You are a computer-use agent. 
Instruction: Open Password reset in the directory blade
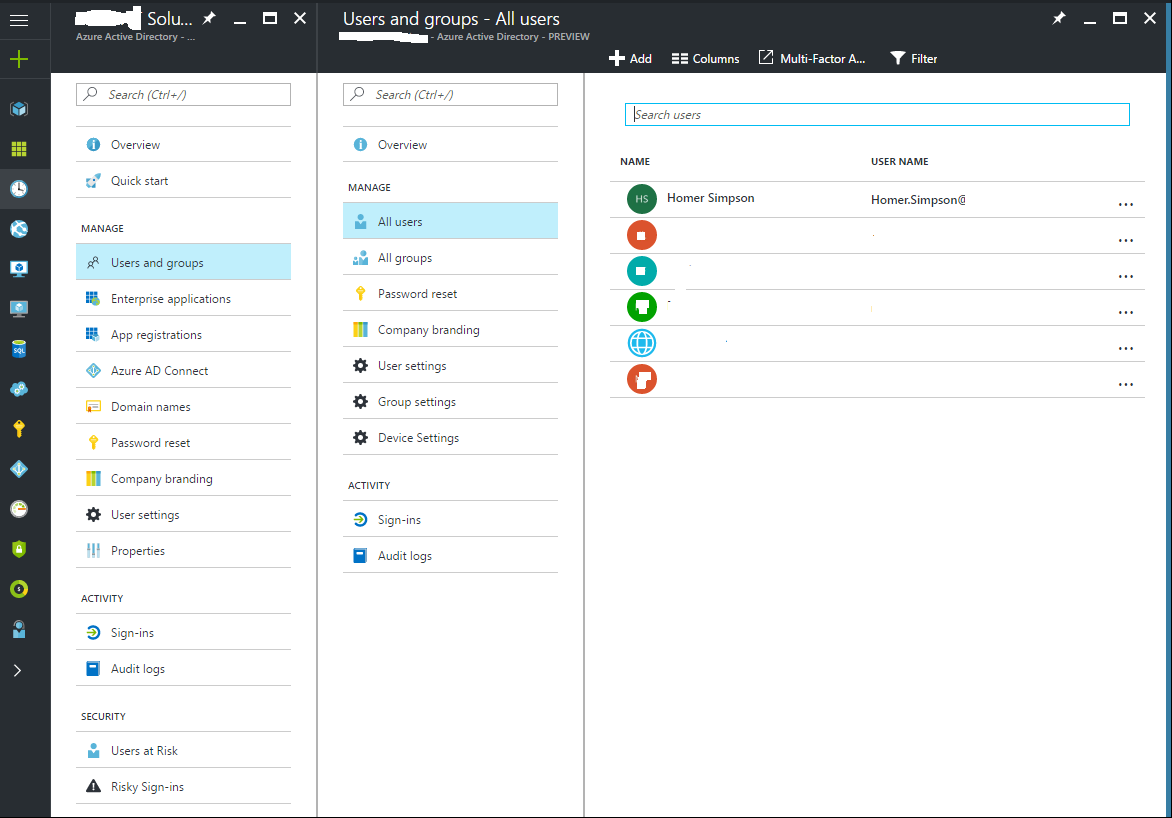point(183,442)
